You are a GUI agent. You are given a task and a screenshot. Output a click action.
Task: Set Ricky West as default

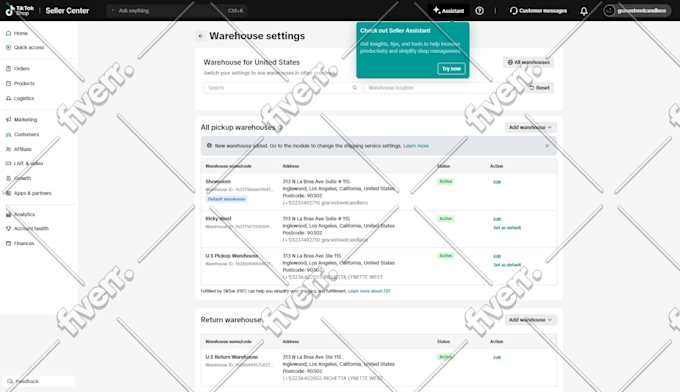(x=507, y=228)
